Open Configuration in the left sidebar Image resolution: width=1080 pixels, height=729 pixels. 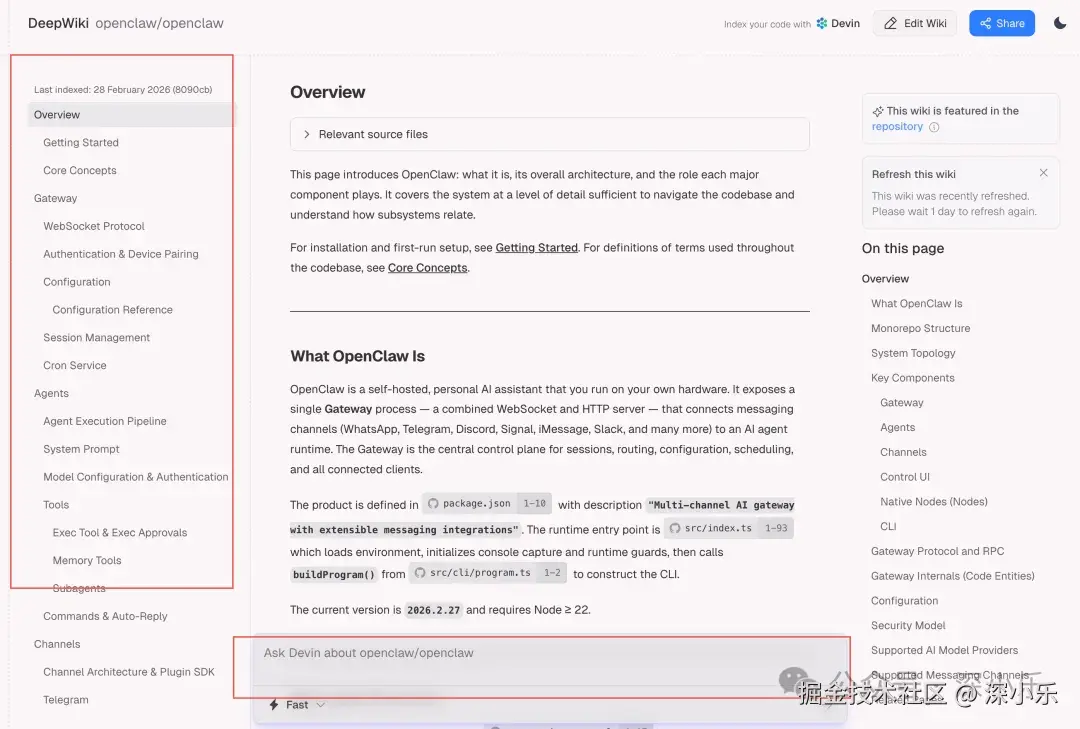[x=76, y=282]
